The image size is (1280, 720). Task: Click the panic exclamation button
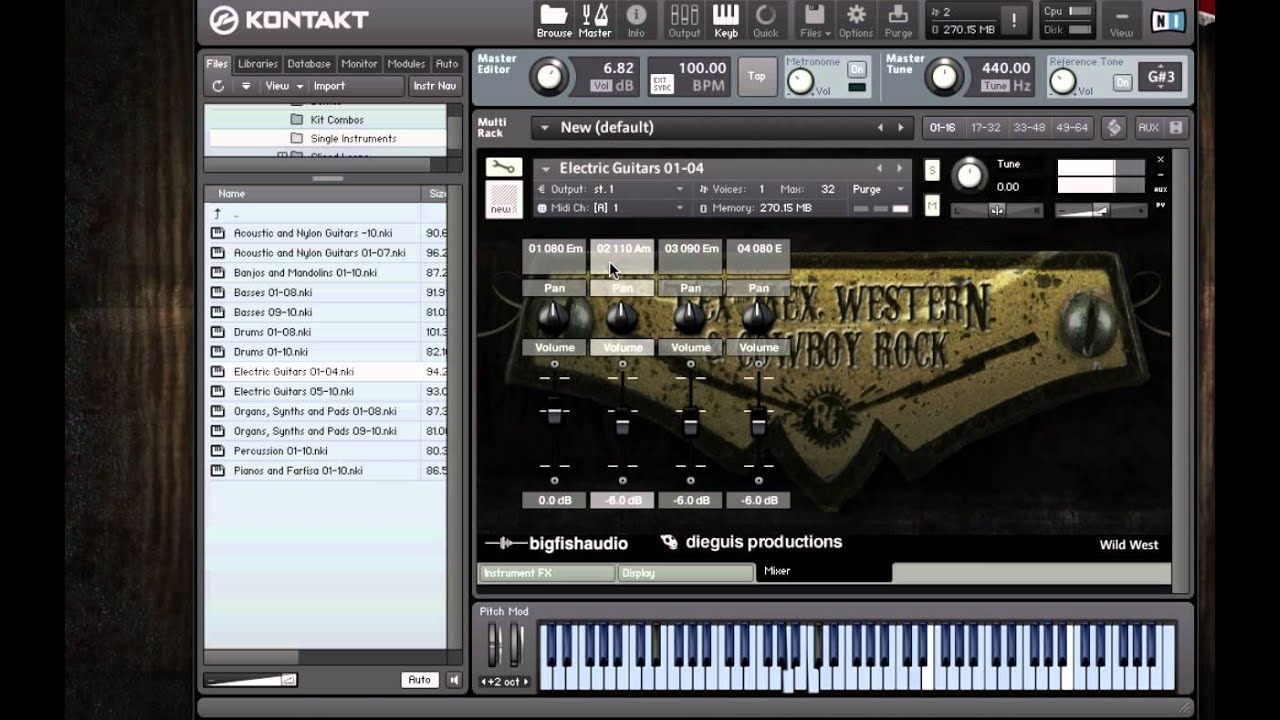pos(1014,20)
